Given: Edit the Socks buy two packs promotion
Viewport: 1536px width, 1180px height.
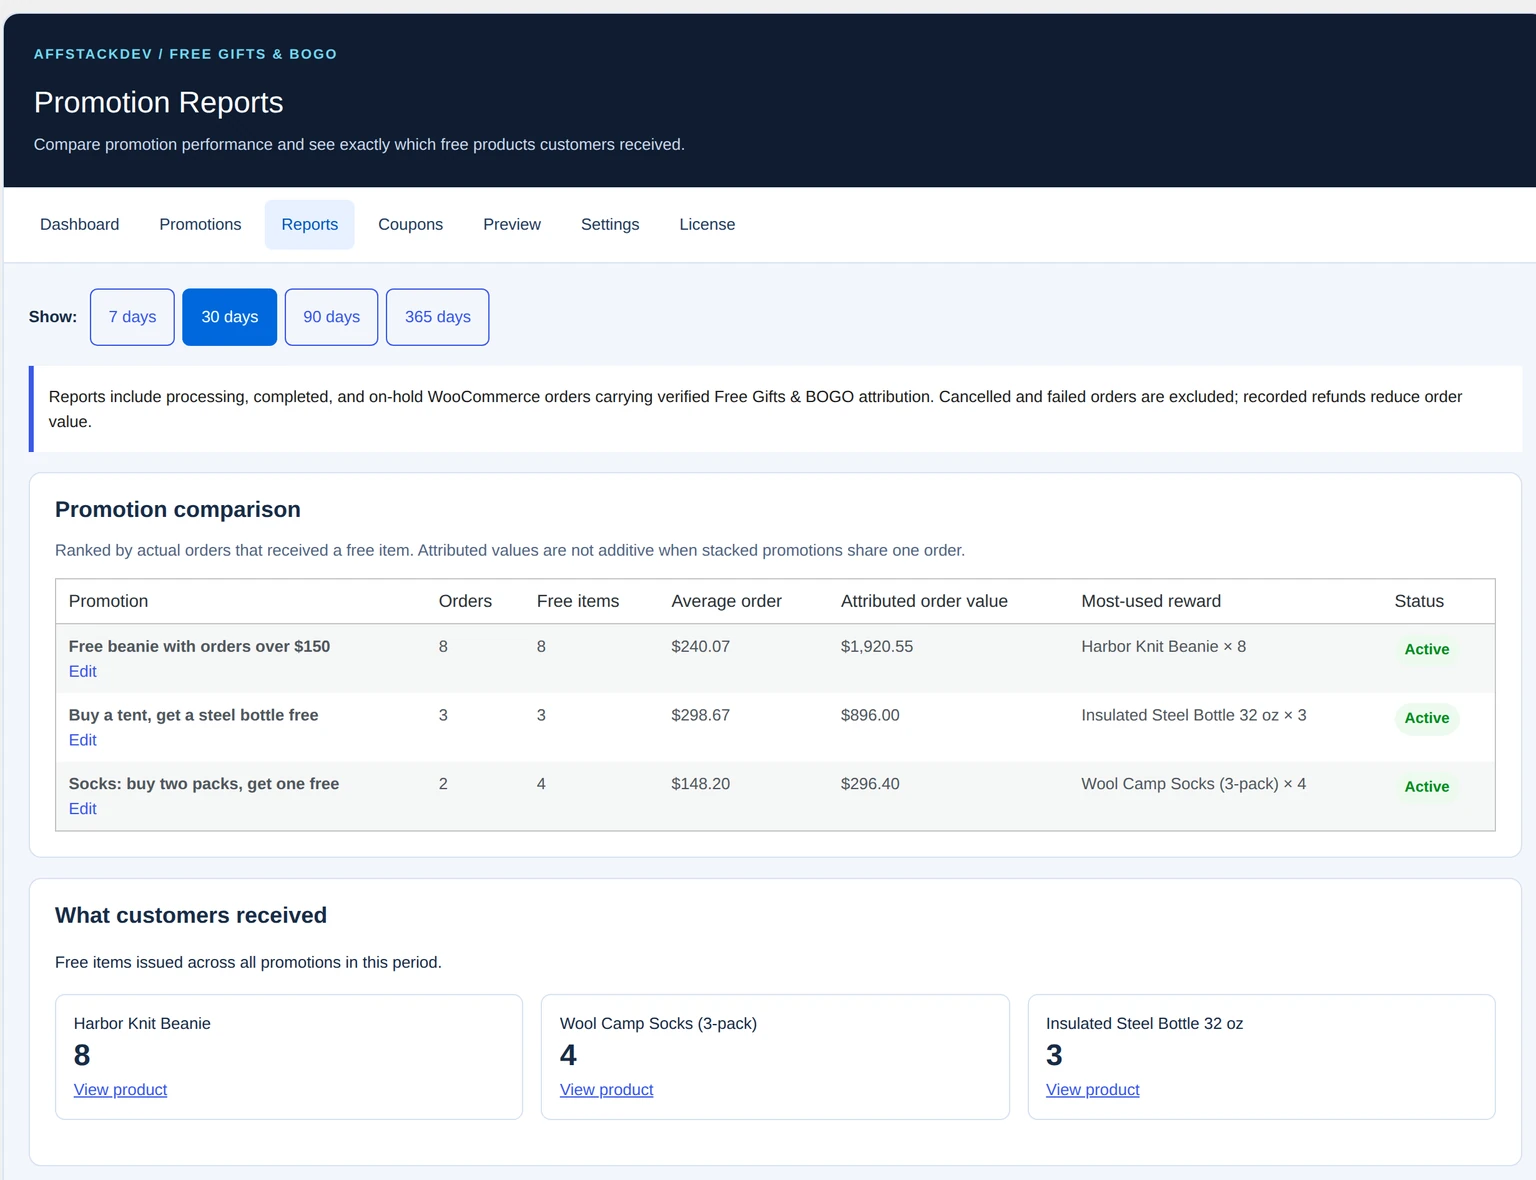Looking at the screenshot, I should pos(83,809).
